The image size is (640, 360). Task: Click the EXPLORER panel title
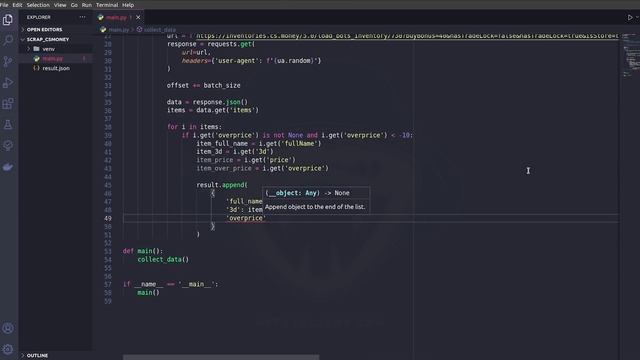[x=39, y=17]
